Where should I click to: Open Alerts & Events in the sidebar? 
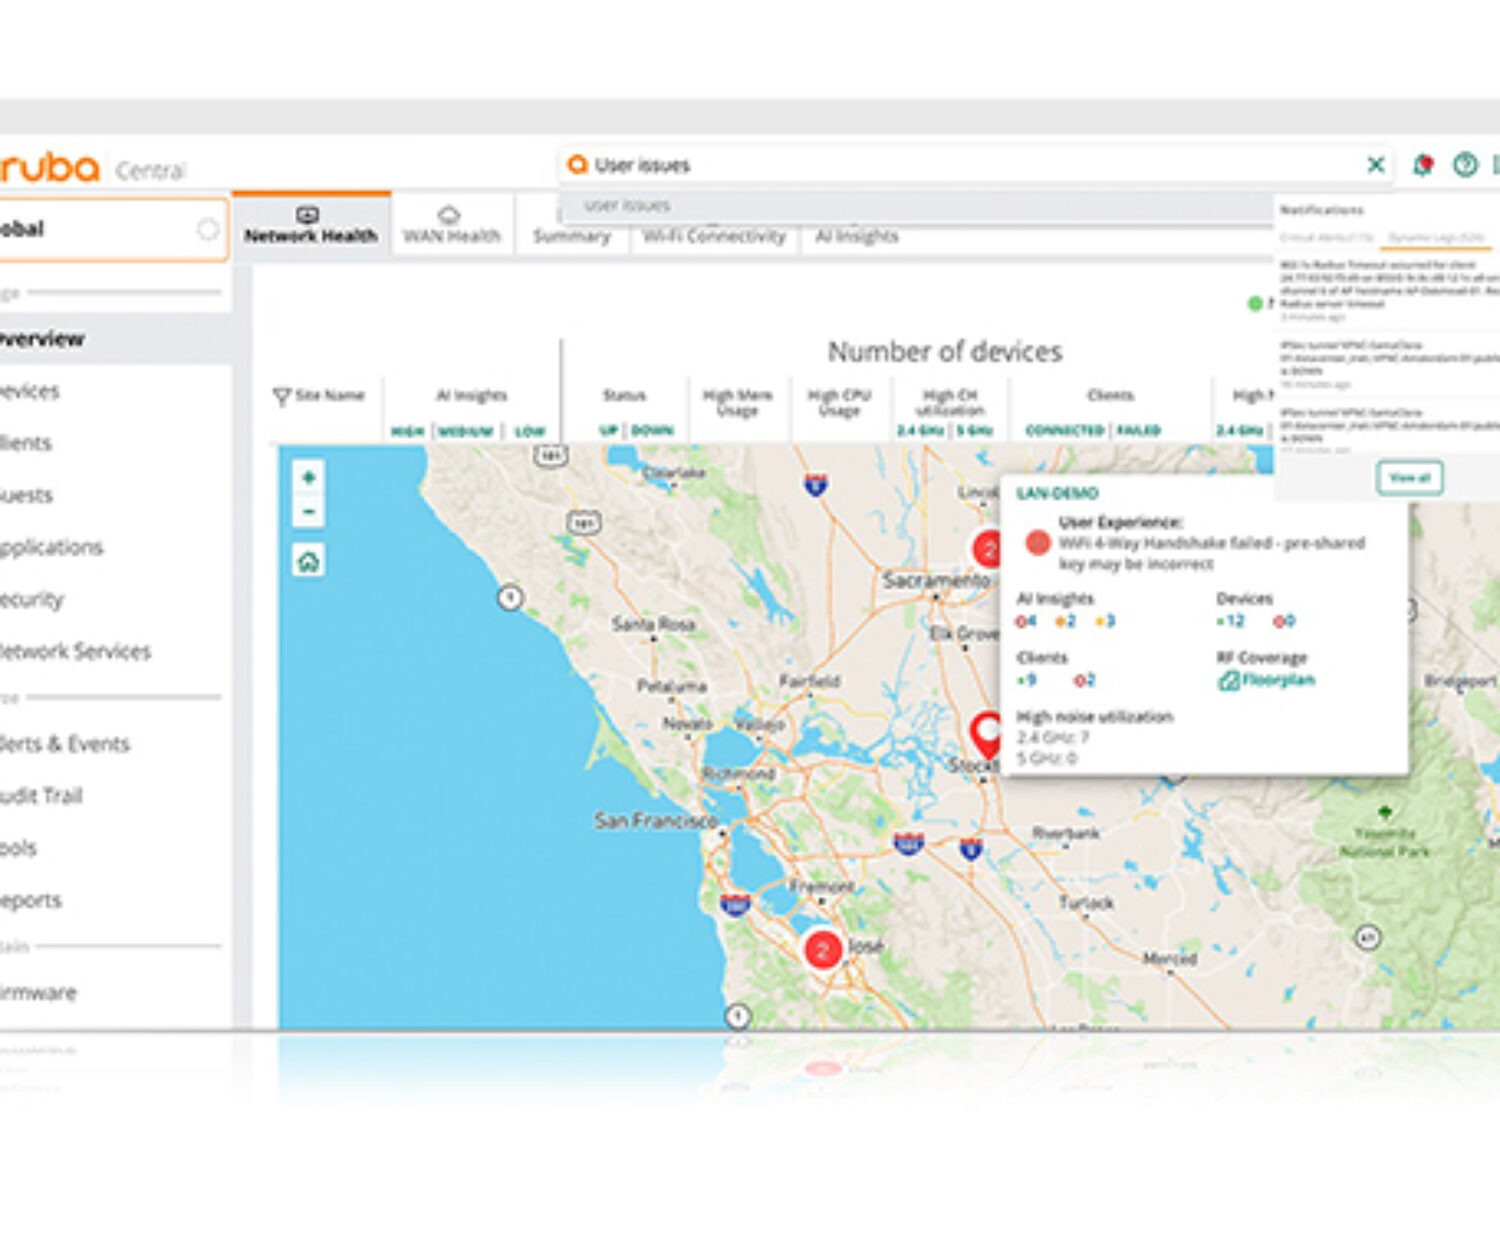tap(66, 744)
